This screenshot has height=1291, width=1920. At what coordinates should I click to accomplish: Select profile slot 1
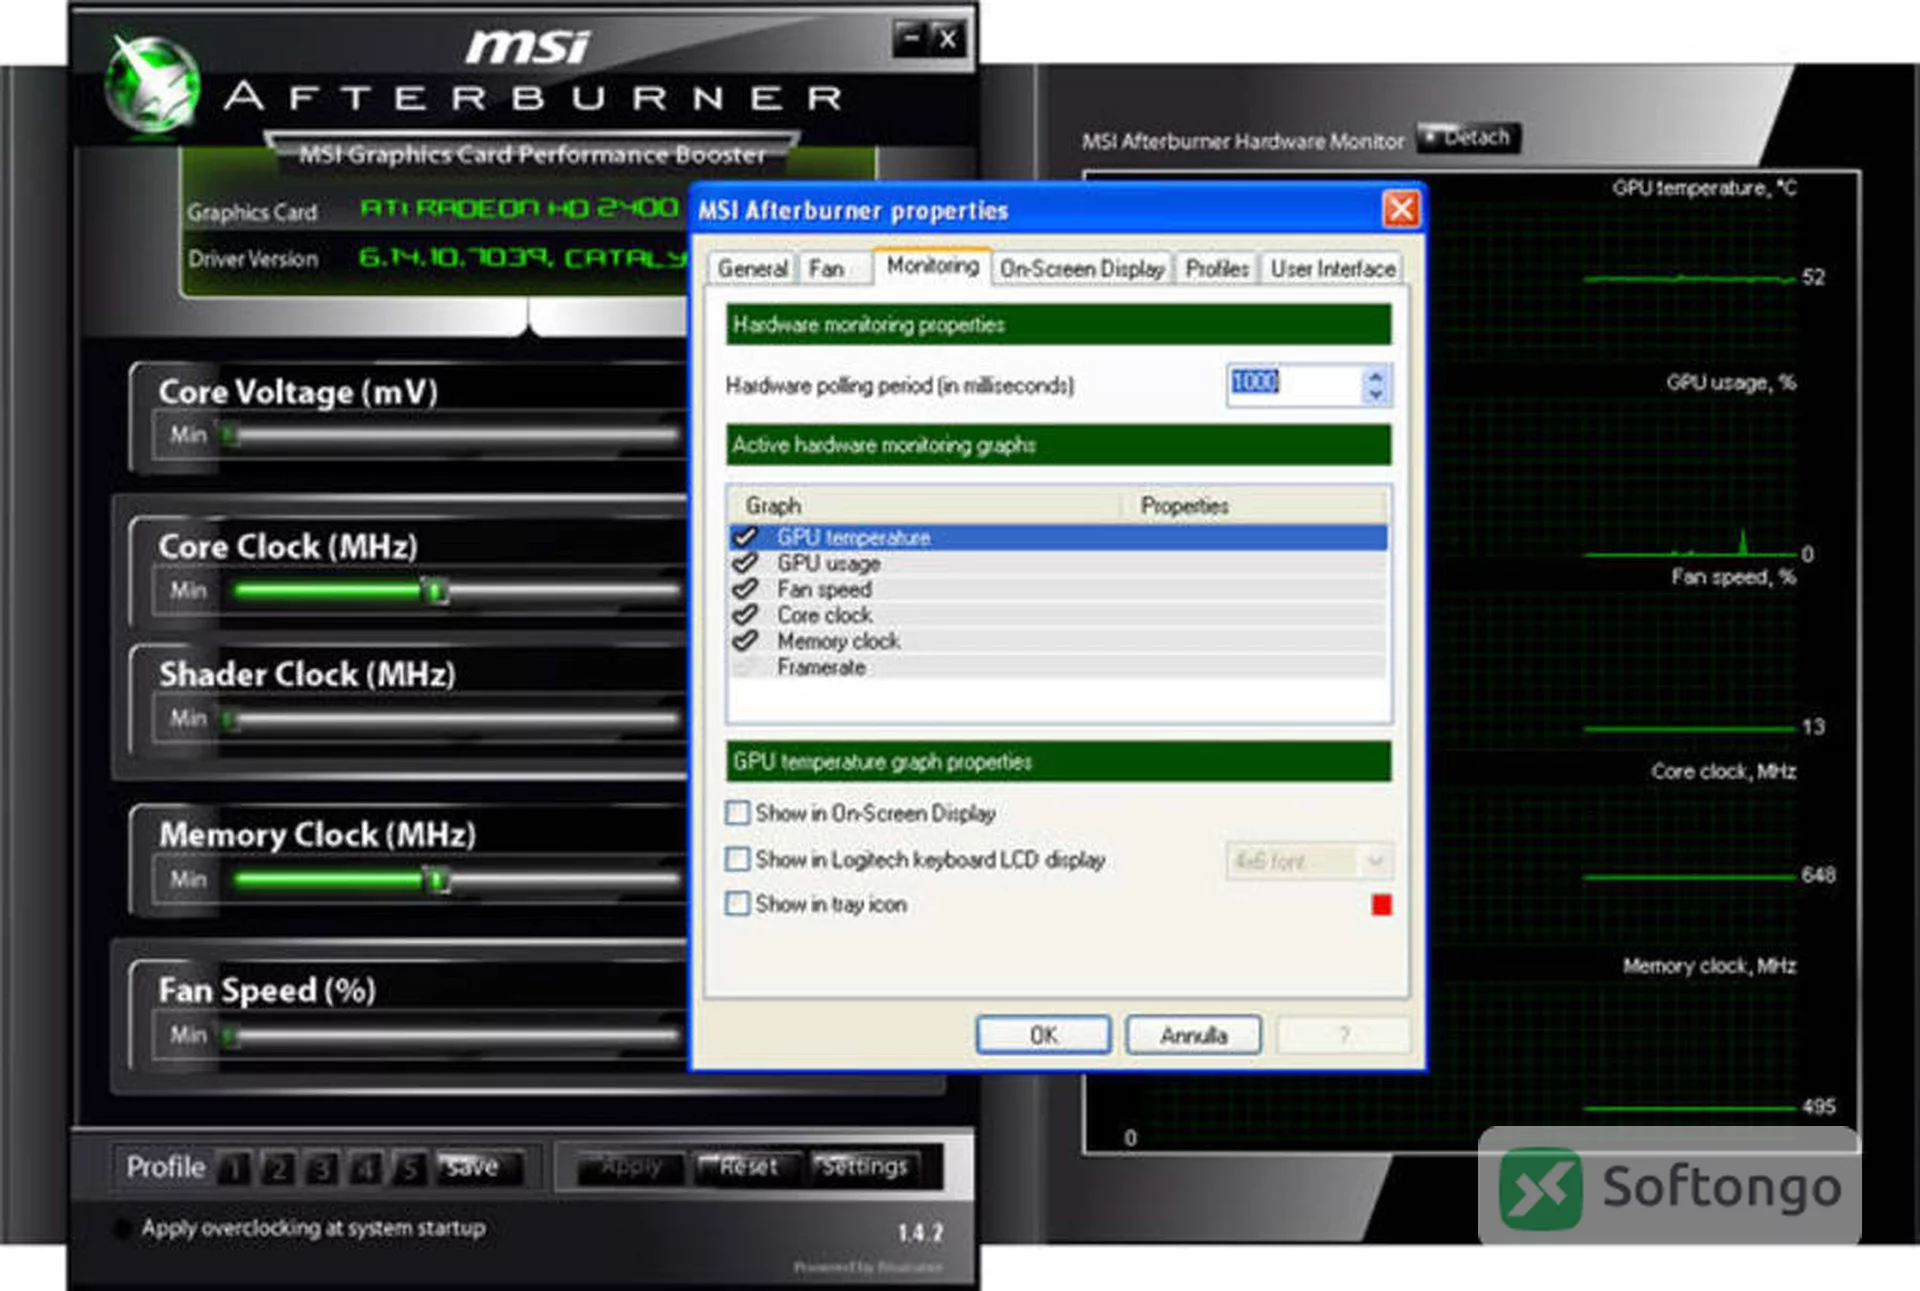(x=235, y=1168)
